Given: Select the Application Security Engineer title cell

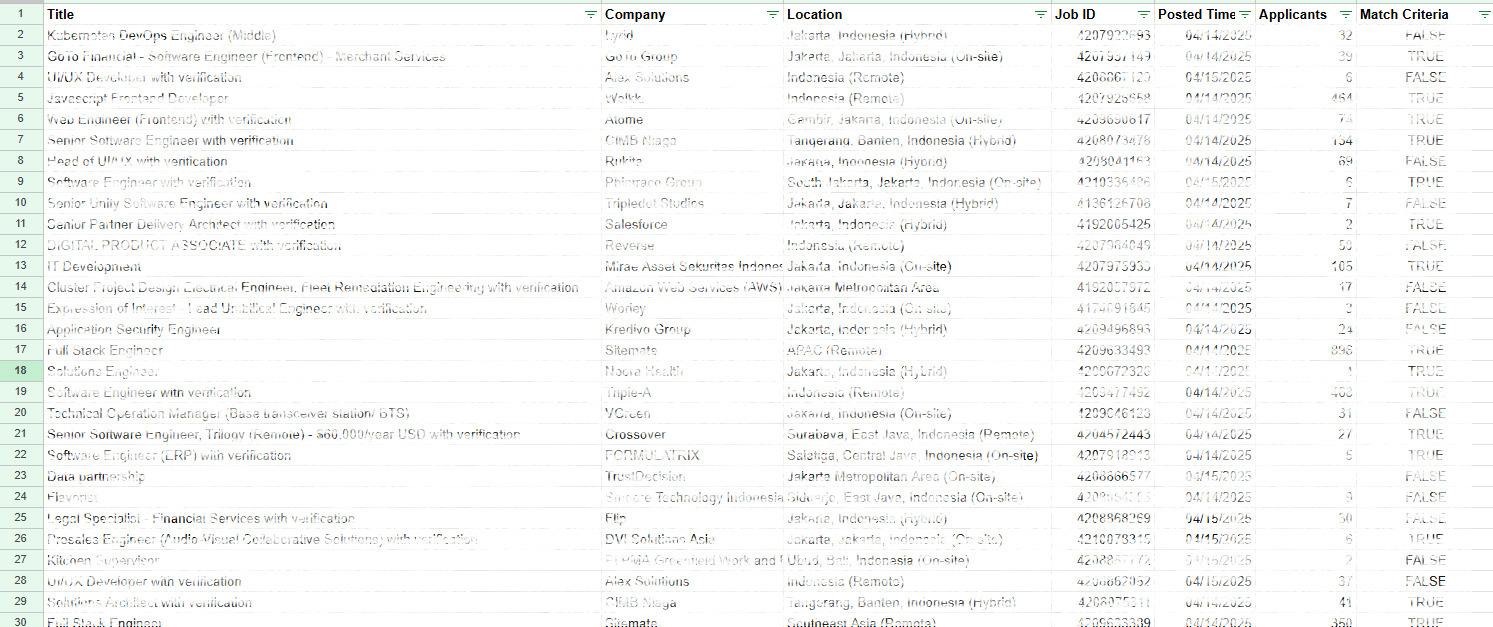Looking at the screenshot, I should [x=322, y=329].
